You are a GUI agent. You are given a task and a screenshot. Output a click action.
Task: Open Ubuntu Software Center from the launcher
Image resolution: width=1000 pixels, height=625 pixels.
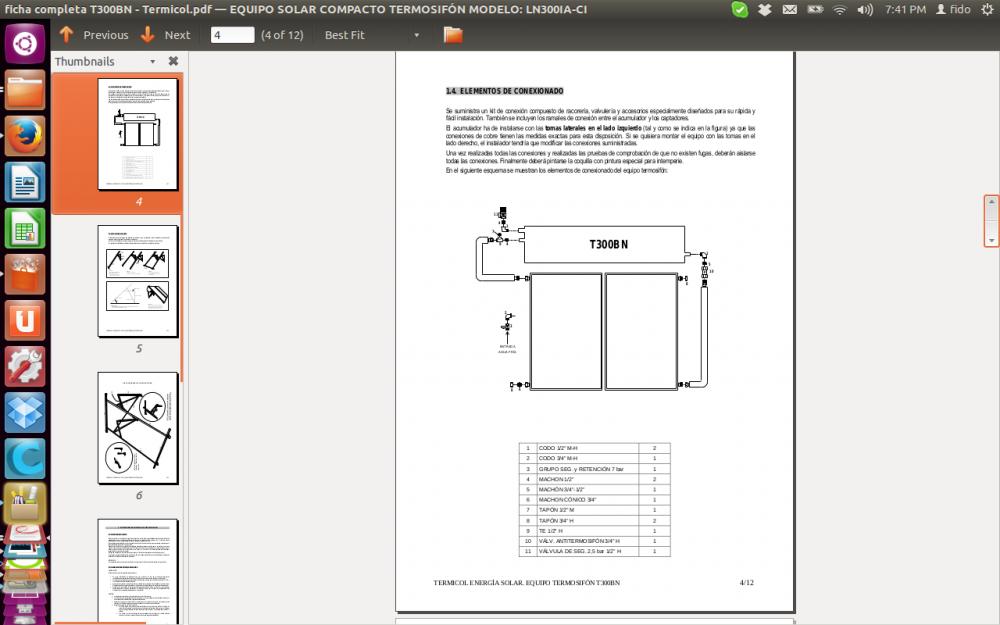[25, 274]
